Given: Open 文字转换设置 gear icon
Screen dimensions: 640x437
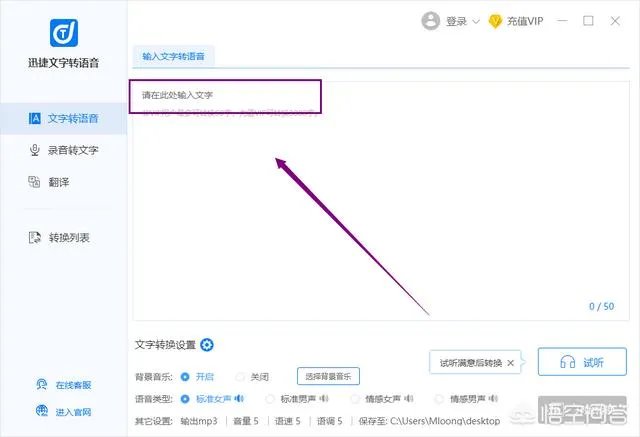Looking at the screenshot, I should (207, 345).
